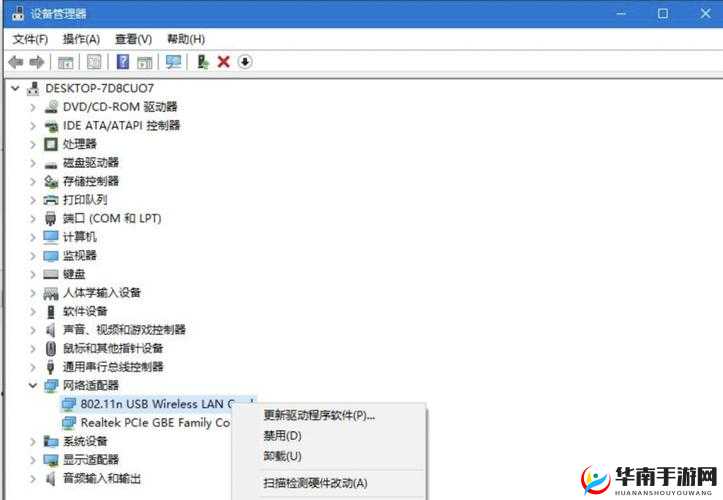Expand the DVD/CD-ROM 驱动器 node

coord(33,107)
